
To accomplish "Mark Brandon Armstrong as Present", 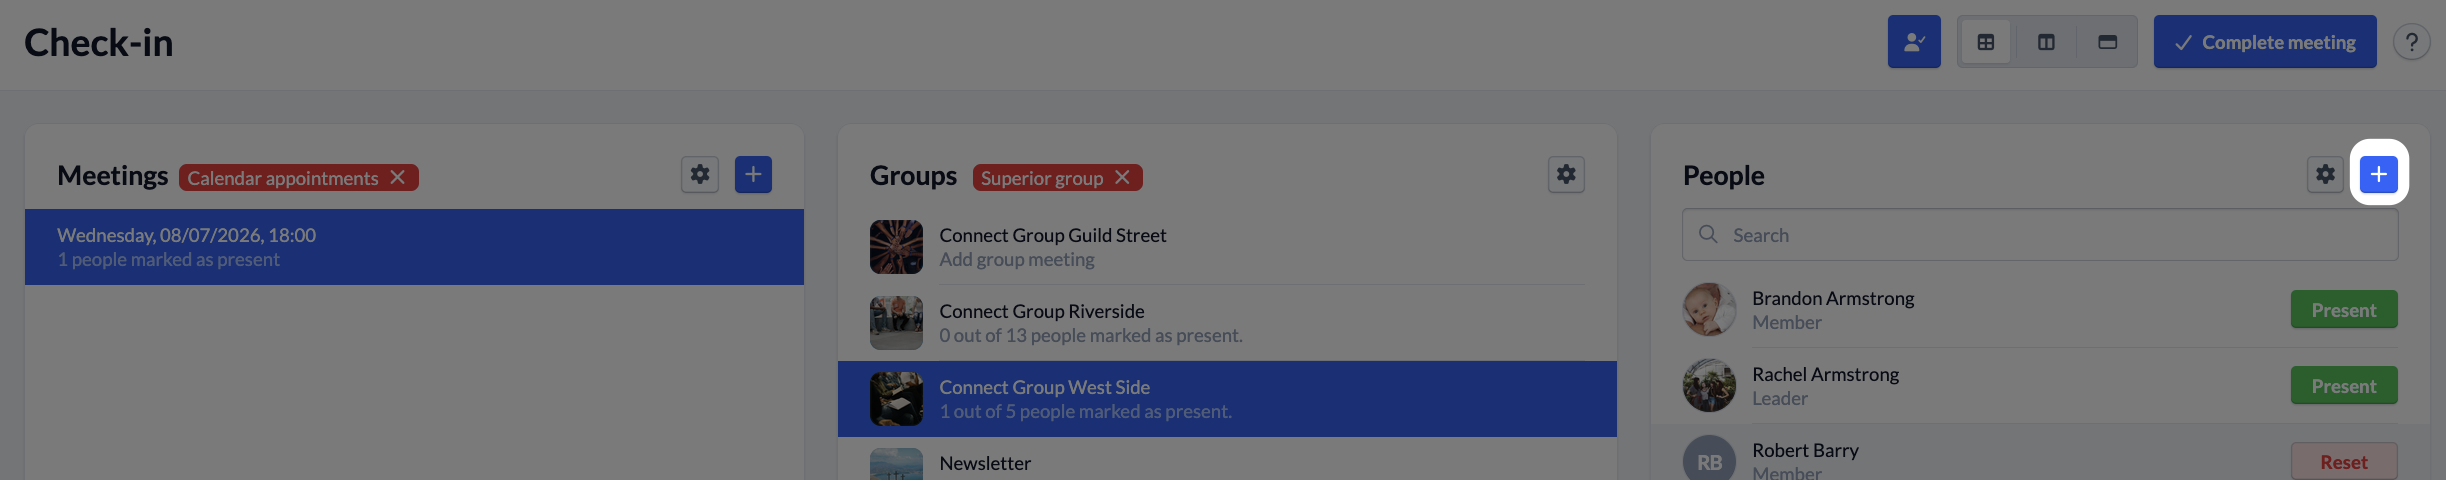I will click(2344, 310).
